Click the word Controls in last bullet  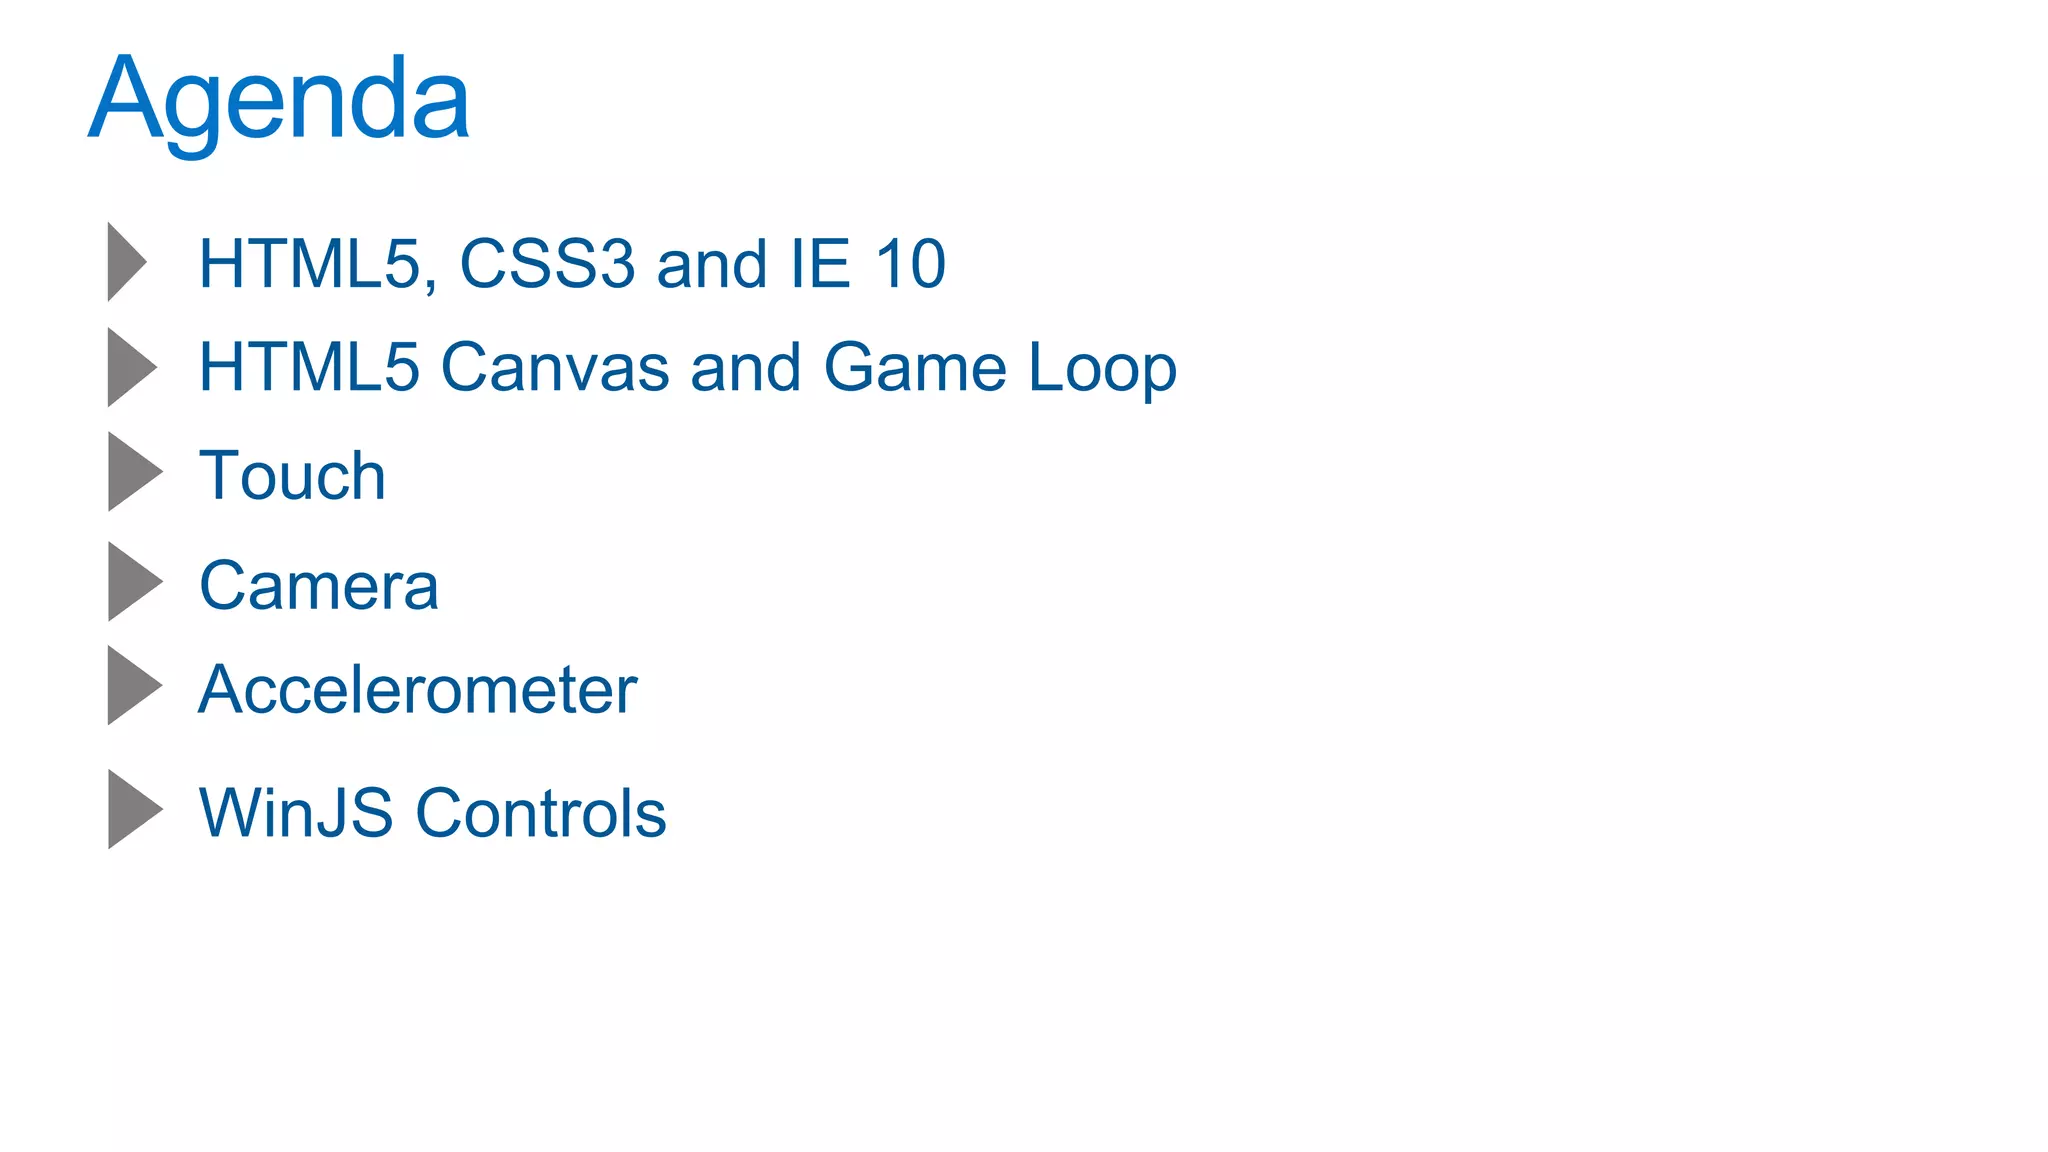[541, 813]
